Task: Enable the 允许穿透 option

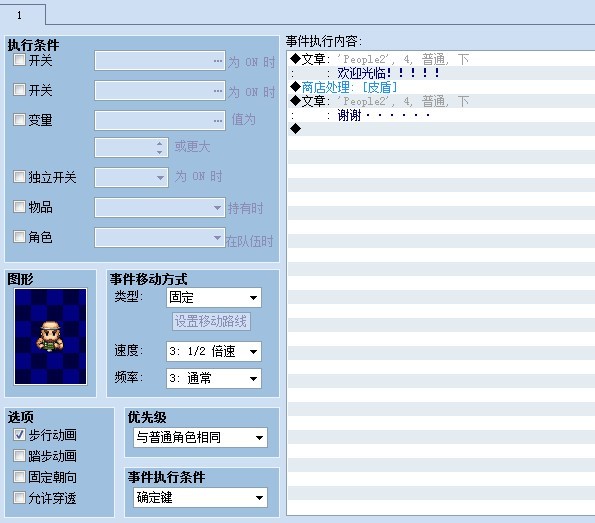Action: click(19, 497)
